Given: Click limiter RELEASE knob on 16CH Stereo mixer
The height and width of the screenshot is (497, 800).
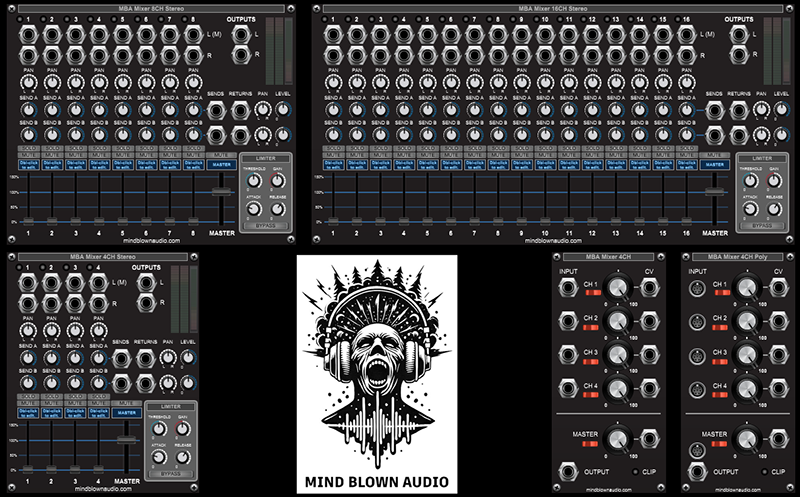Looking at the screenshot, I should click(774, 209).
